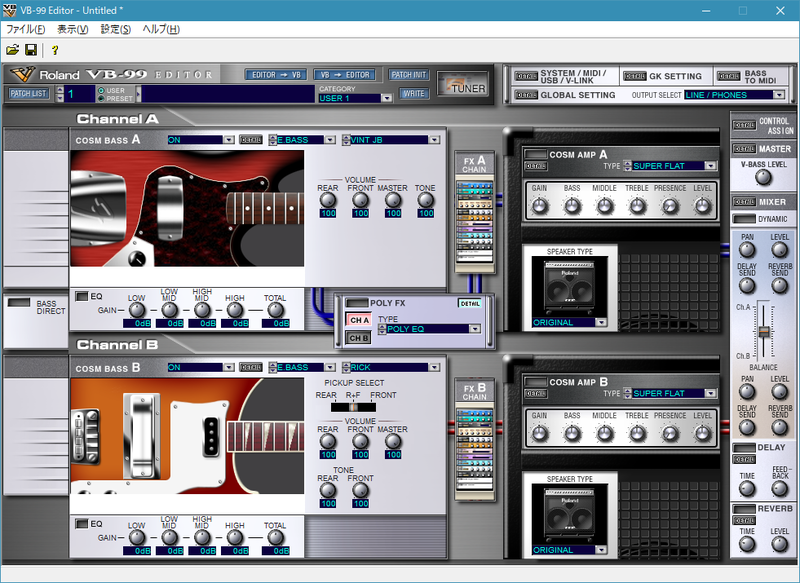Toggle the REVERB on/off switch
Image resolution: width=800 pixels, height=583 pixels.
(x=744, y=509)
